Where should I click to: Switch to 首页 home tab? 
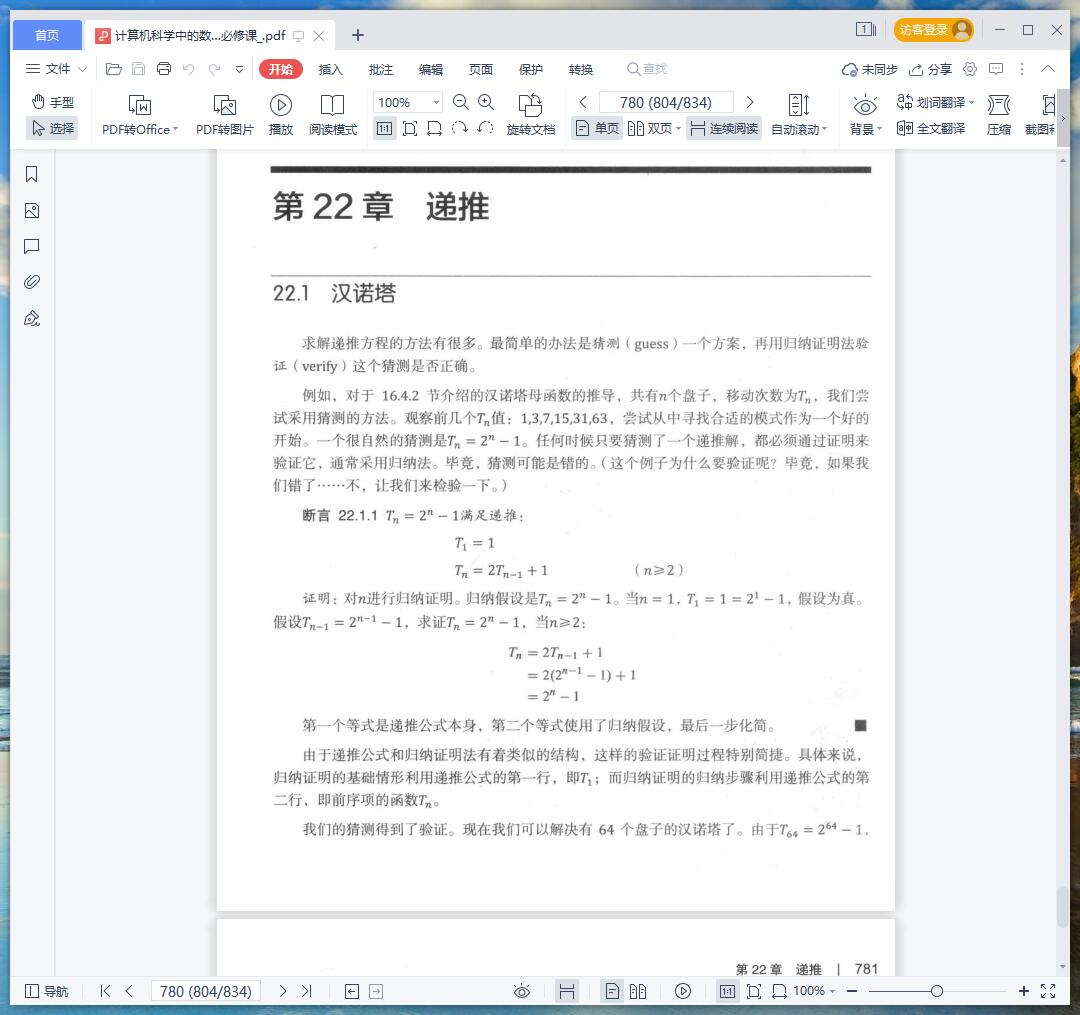click(47, 35)
